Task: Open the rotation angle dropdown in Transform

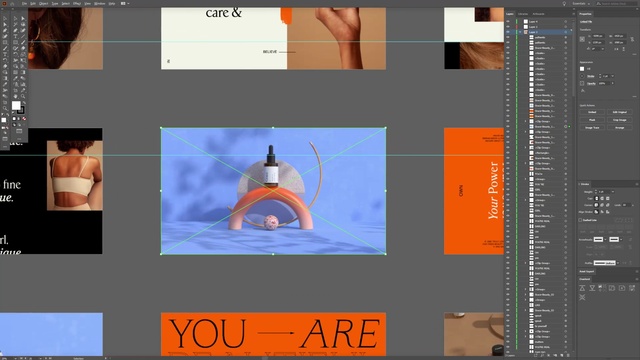Action: tap(603, 49)
